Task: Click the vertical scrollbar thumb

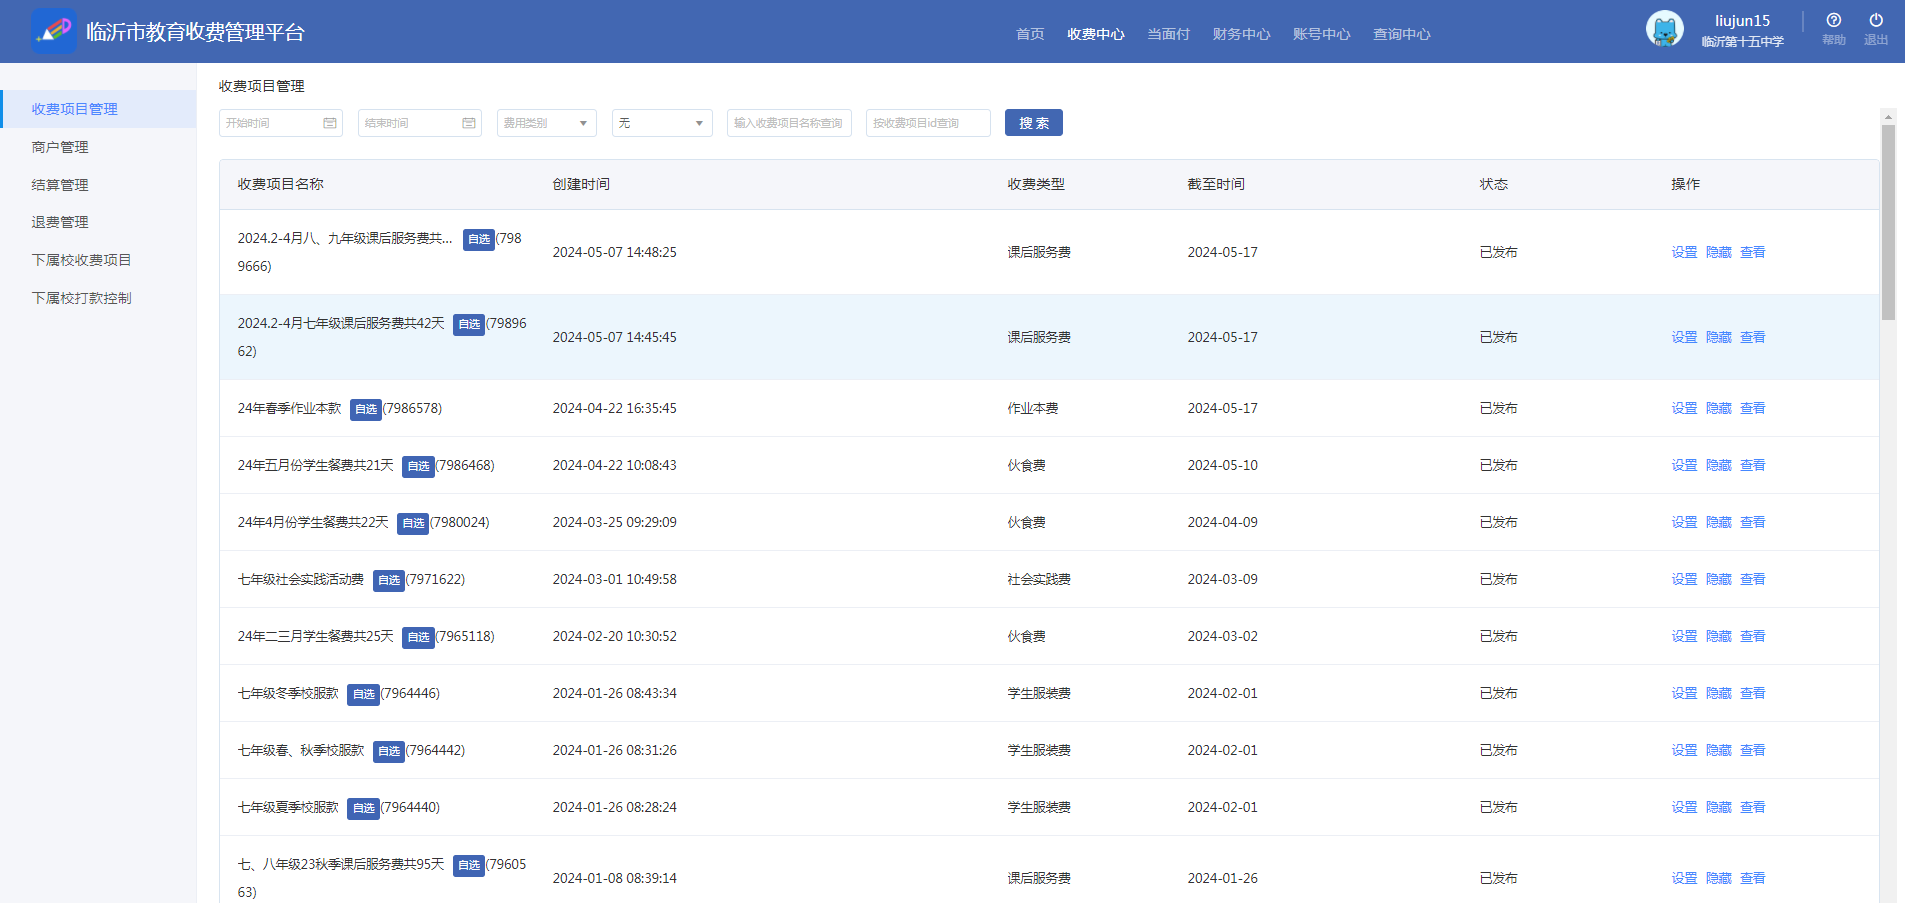Action: point(1888,222)
